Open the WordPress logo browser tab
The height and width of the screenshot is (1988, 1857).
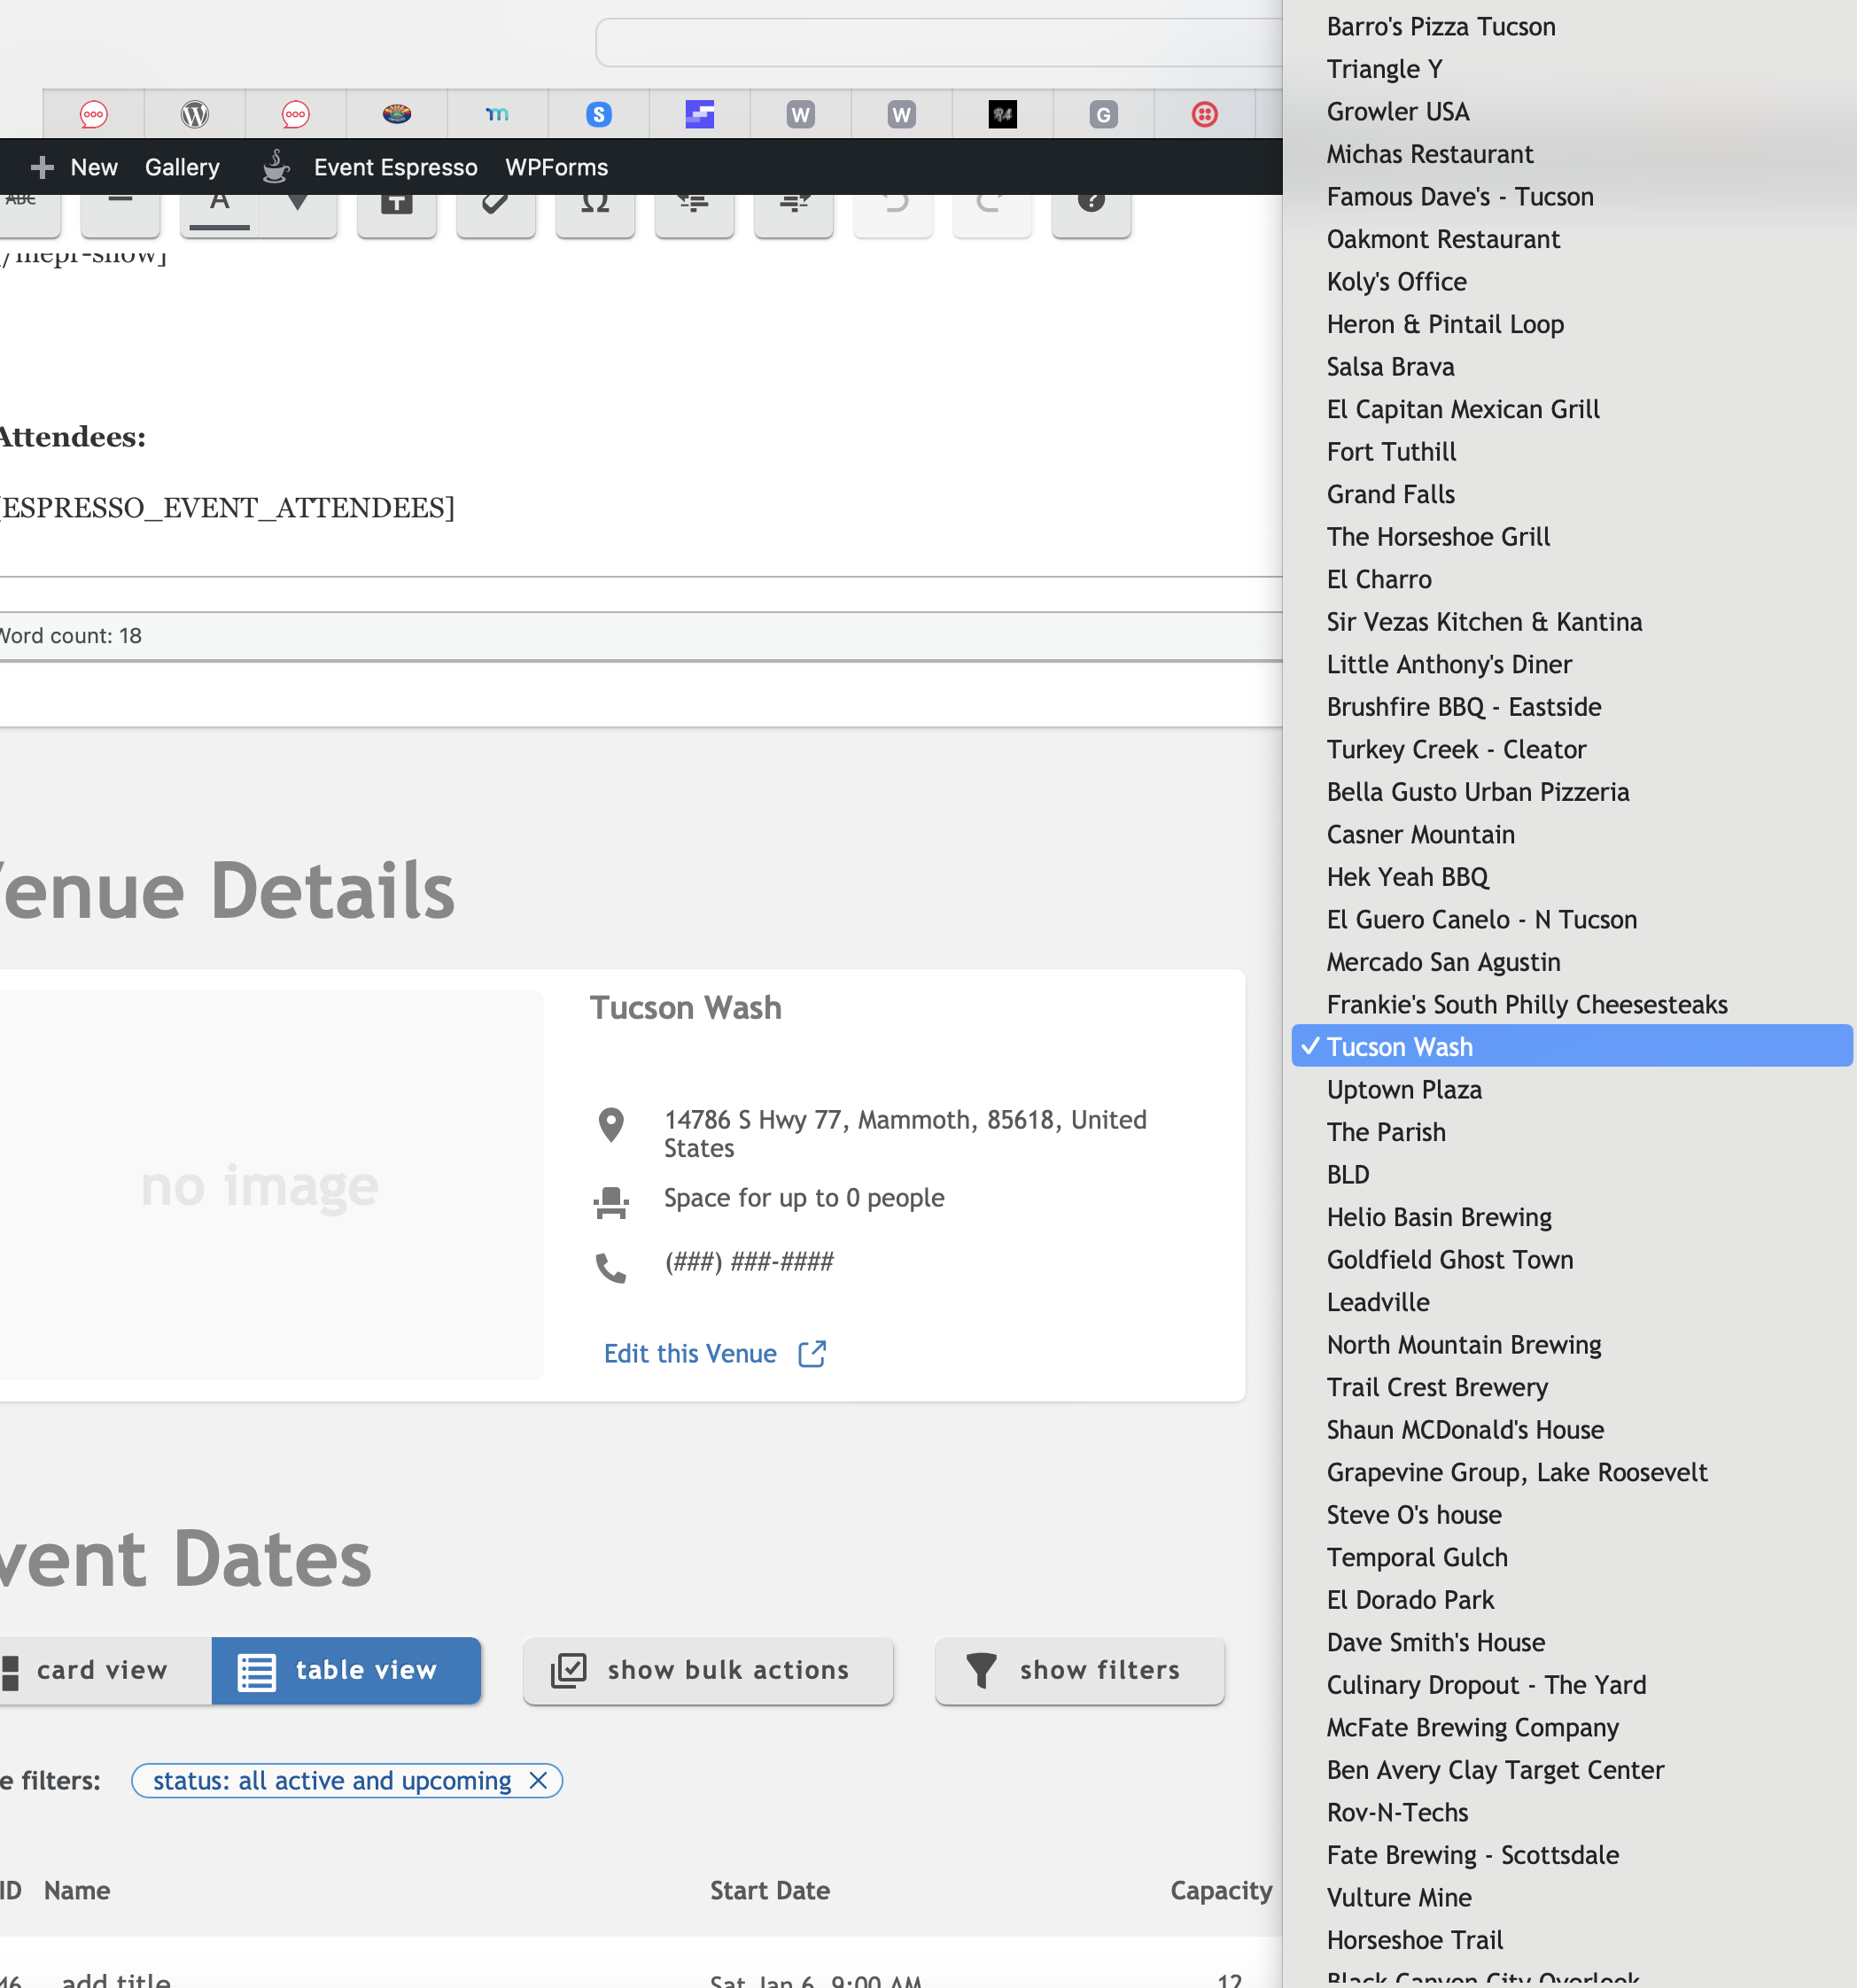point(194,114)
